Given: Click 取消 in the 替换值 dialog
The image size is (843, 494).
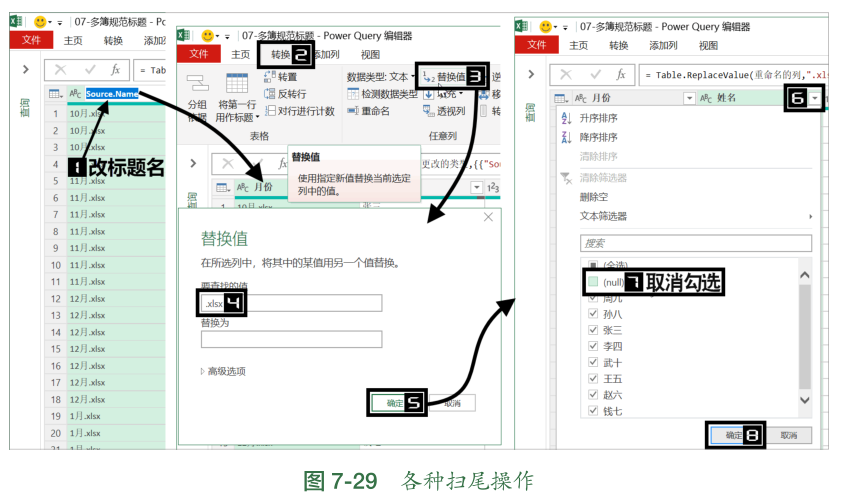Looking at the screenshot, I should click(452, 403).
